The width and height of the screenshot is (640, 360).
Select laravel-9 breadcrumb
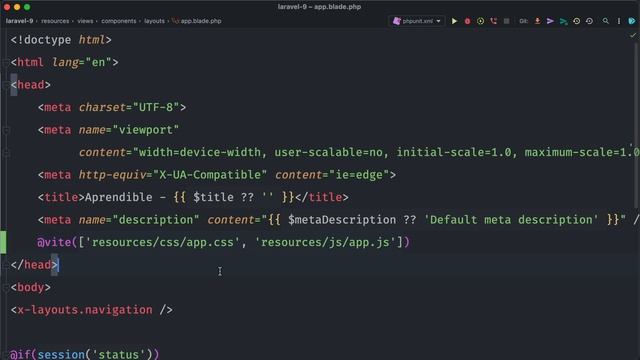[19, 21]
